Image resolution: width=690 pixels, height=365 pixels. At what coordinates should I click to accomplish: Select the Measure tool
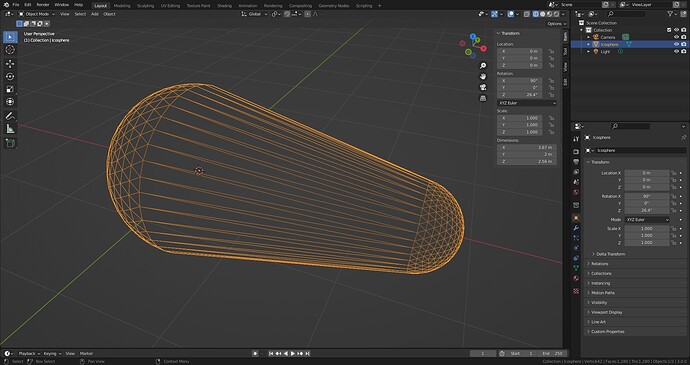click(x=10, y=129)
